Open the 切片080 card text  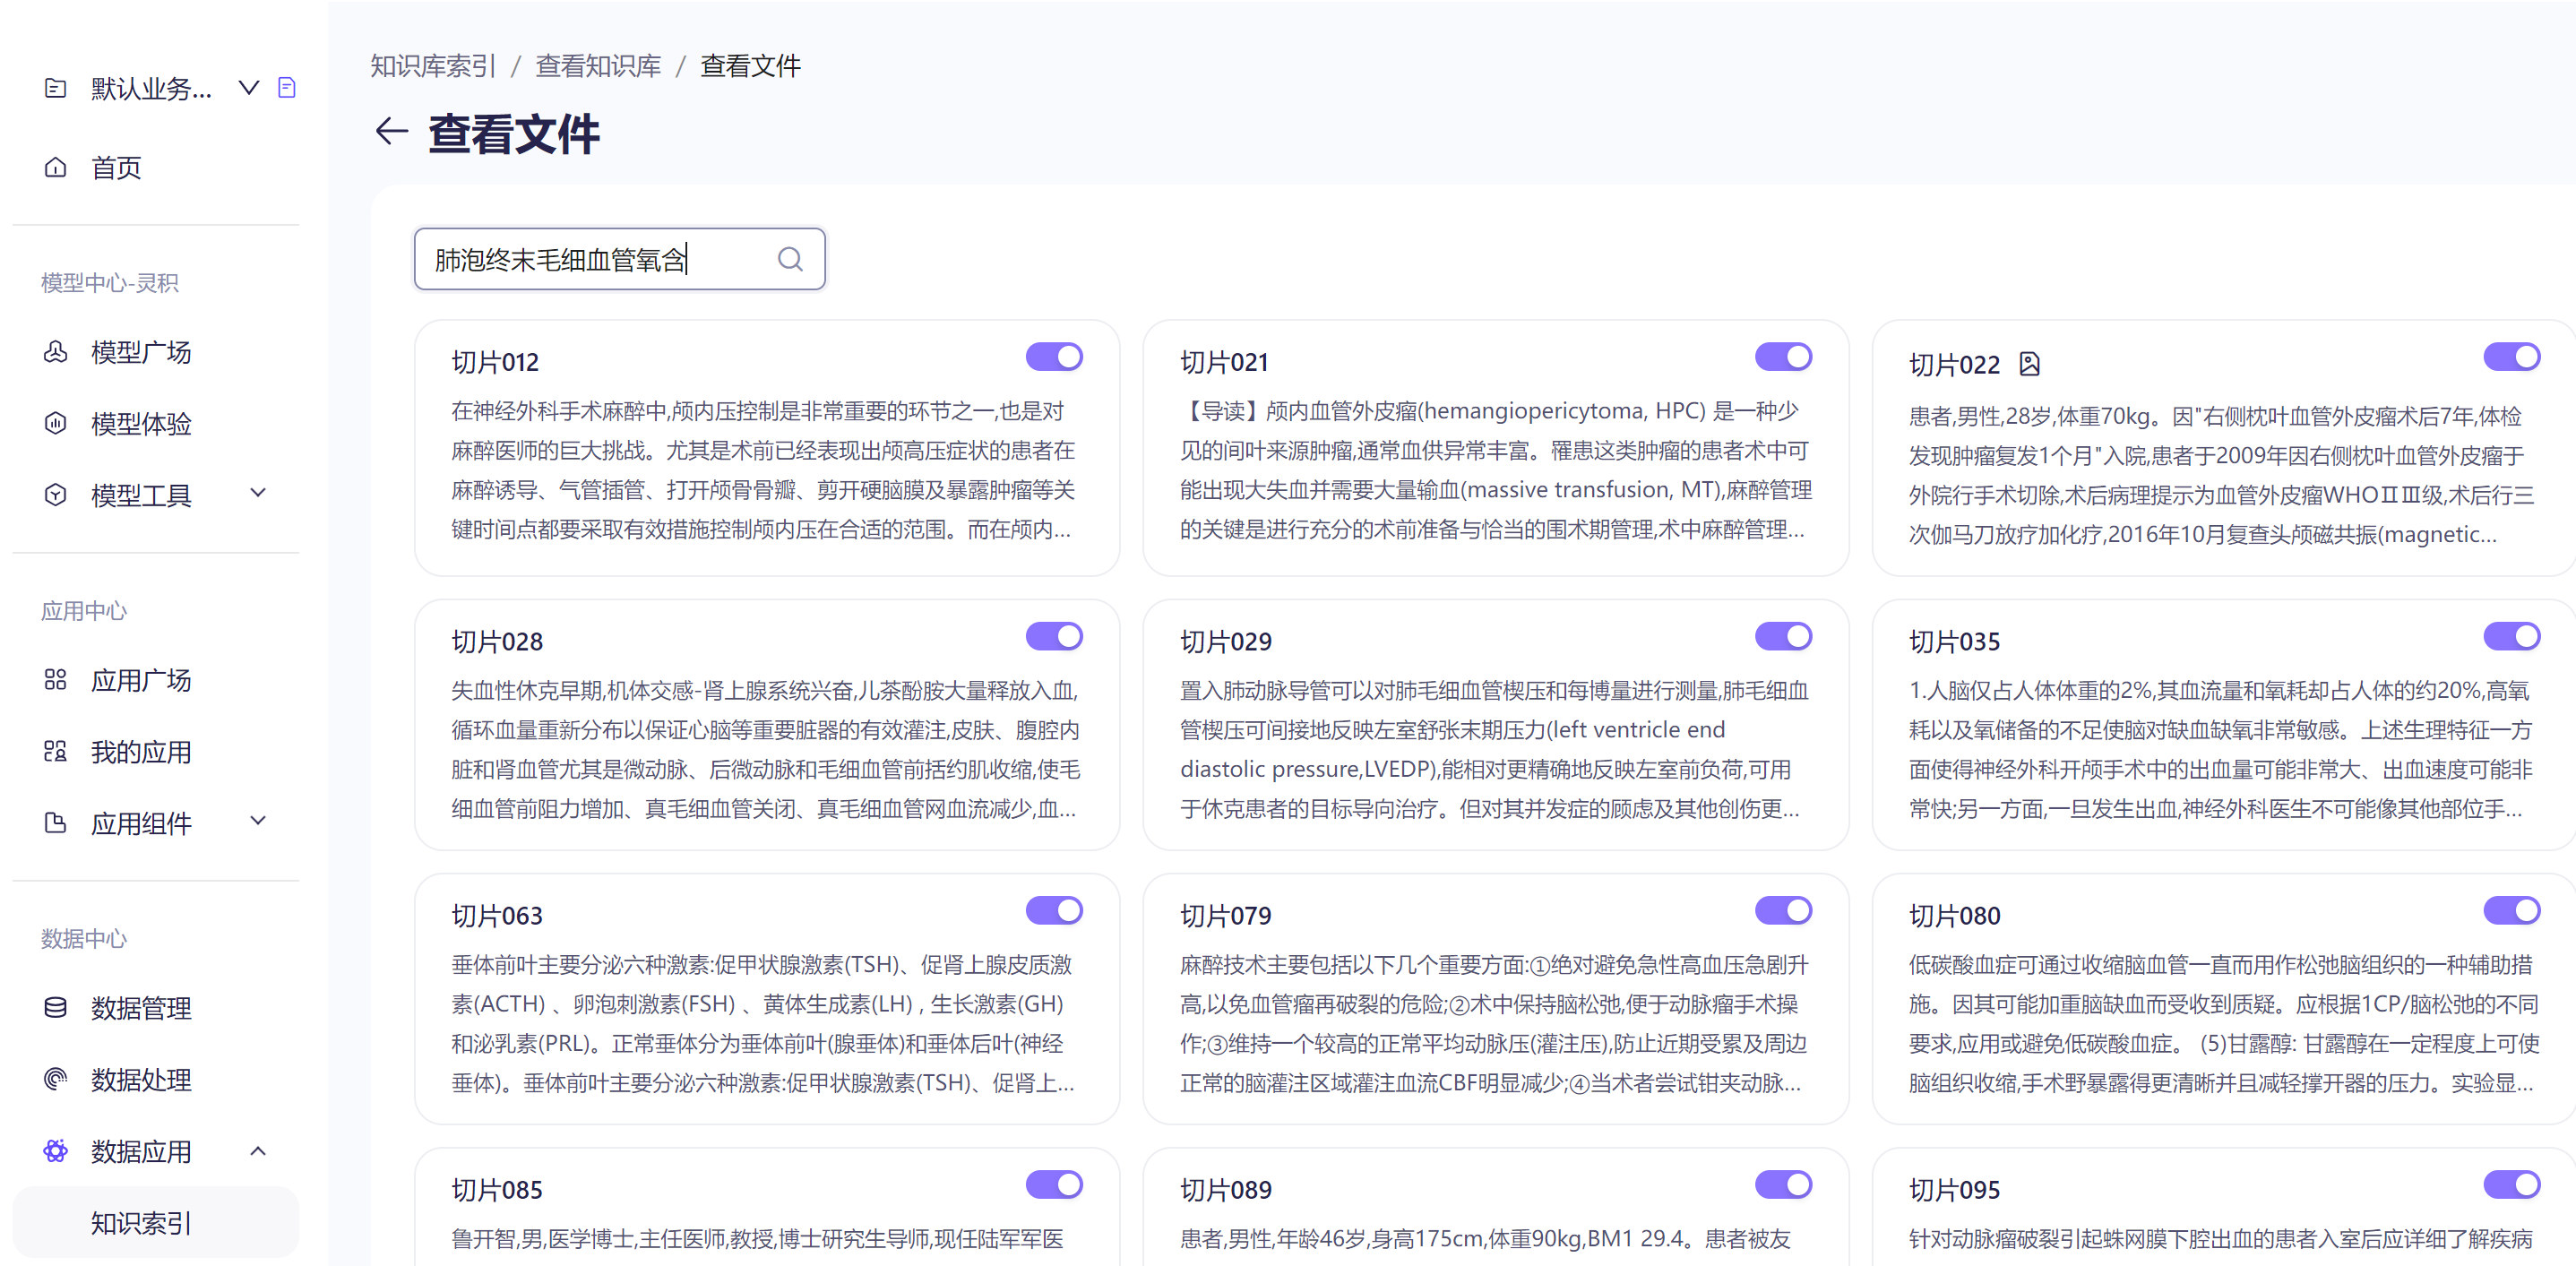(2223, 1023)
